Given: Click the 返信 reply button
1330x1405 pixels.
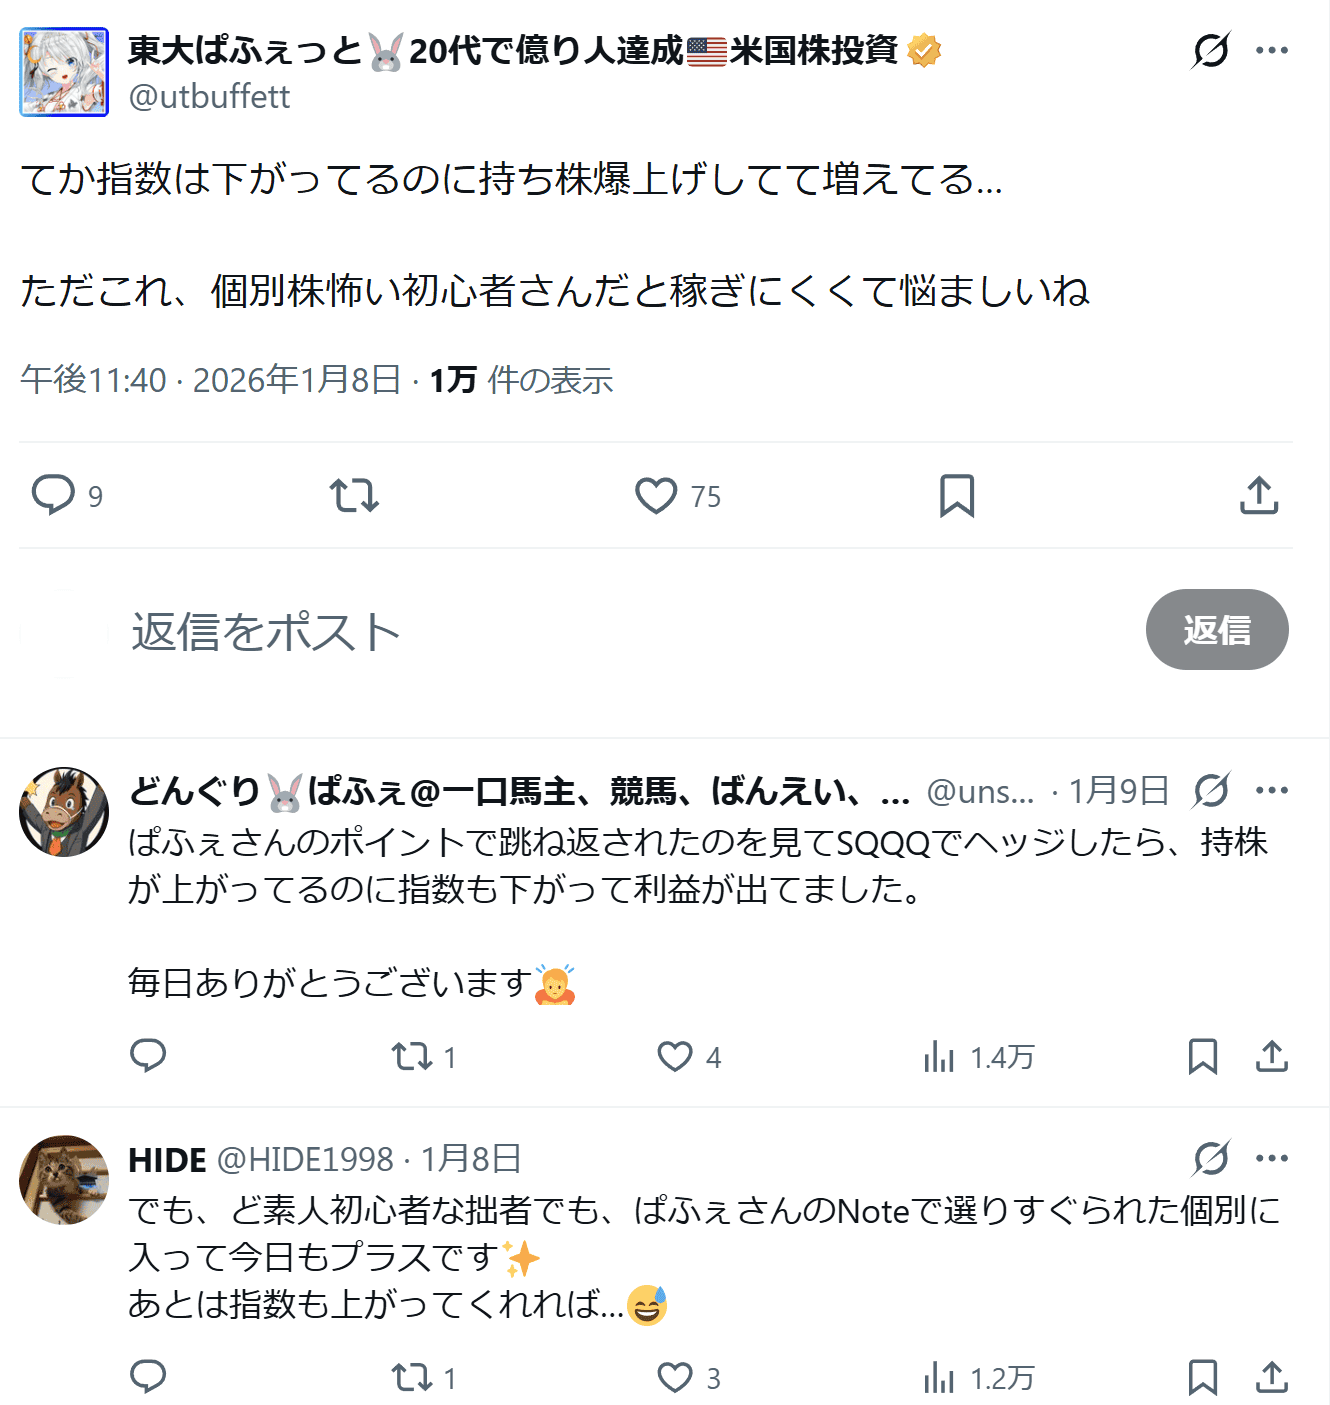Looking at the screenshot, I should 1217,630.
